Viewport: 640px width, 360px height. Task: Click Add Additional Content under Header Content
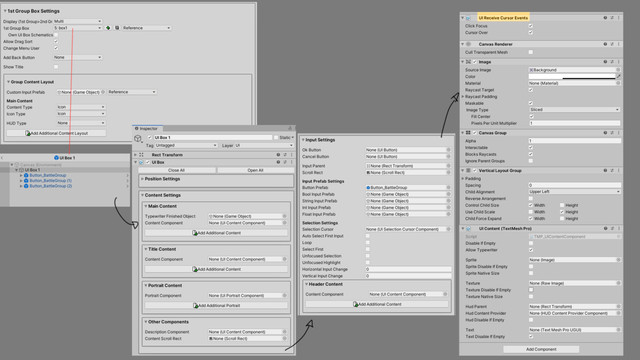pos(377,304)
